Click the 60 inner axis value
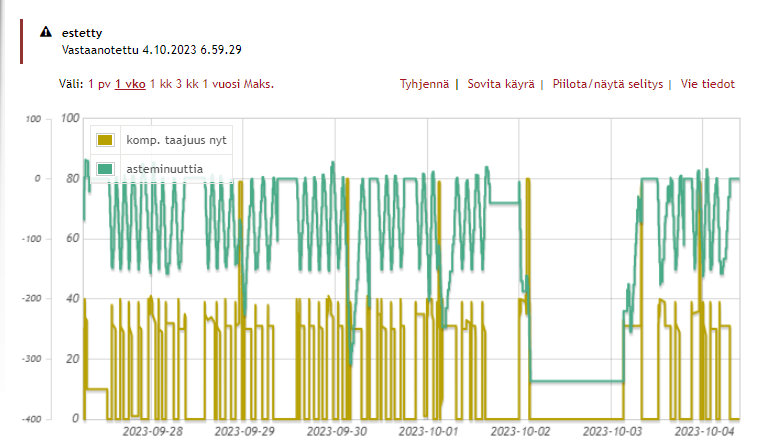 (x=73, y=238)
